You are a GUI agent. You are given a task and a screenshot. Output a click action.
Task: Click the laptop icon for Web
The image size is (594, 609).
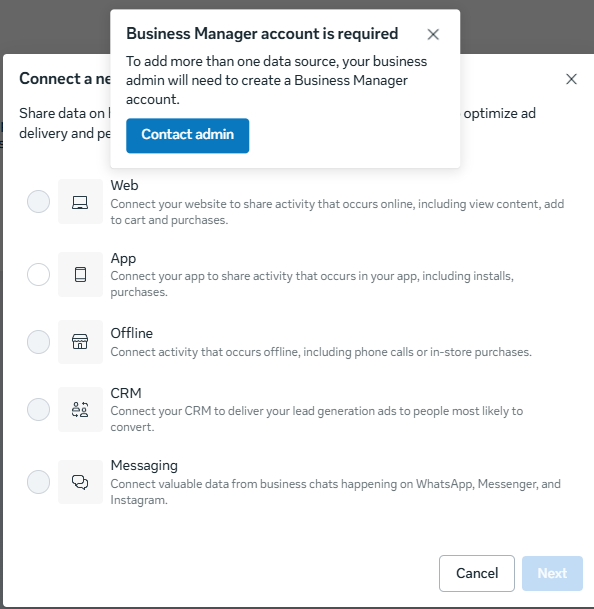click(x=80, y=202)
